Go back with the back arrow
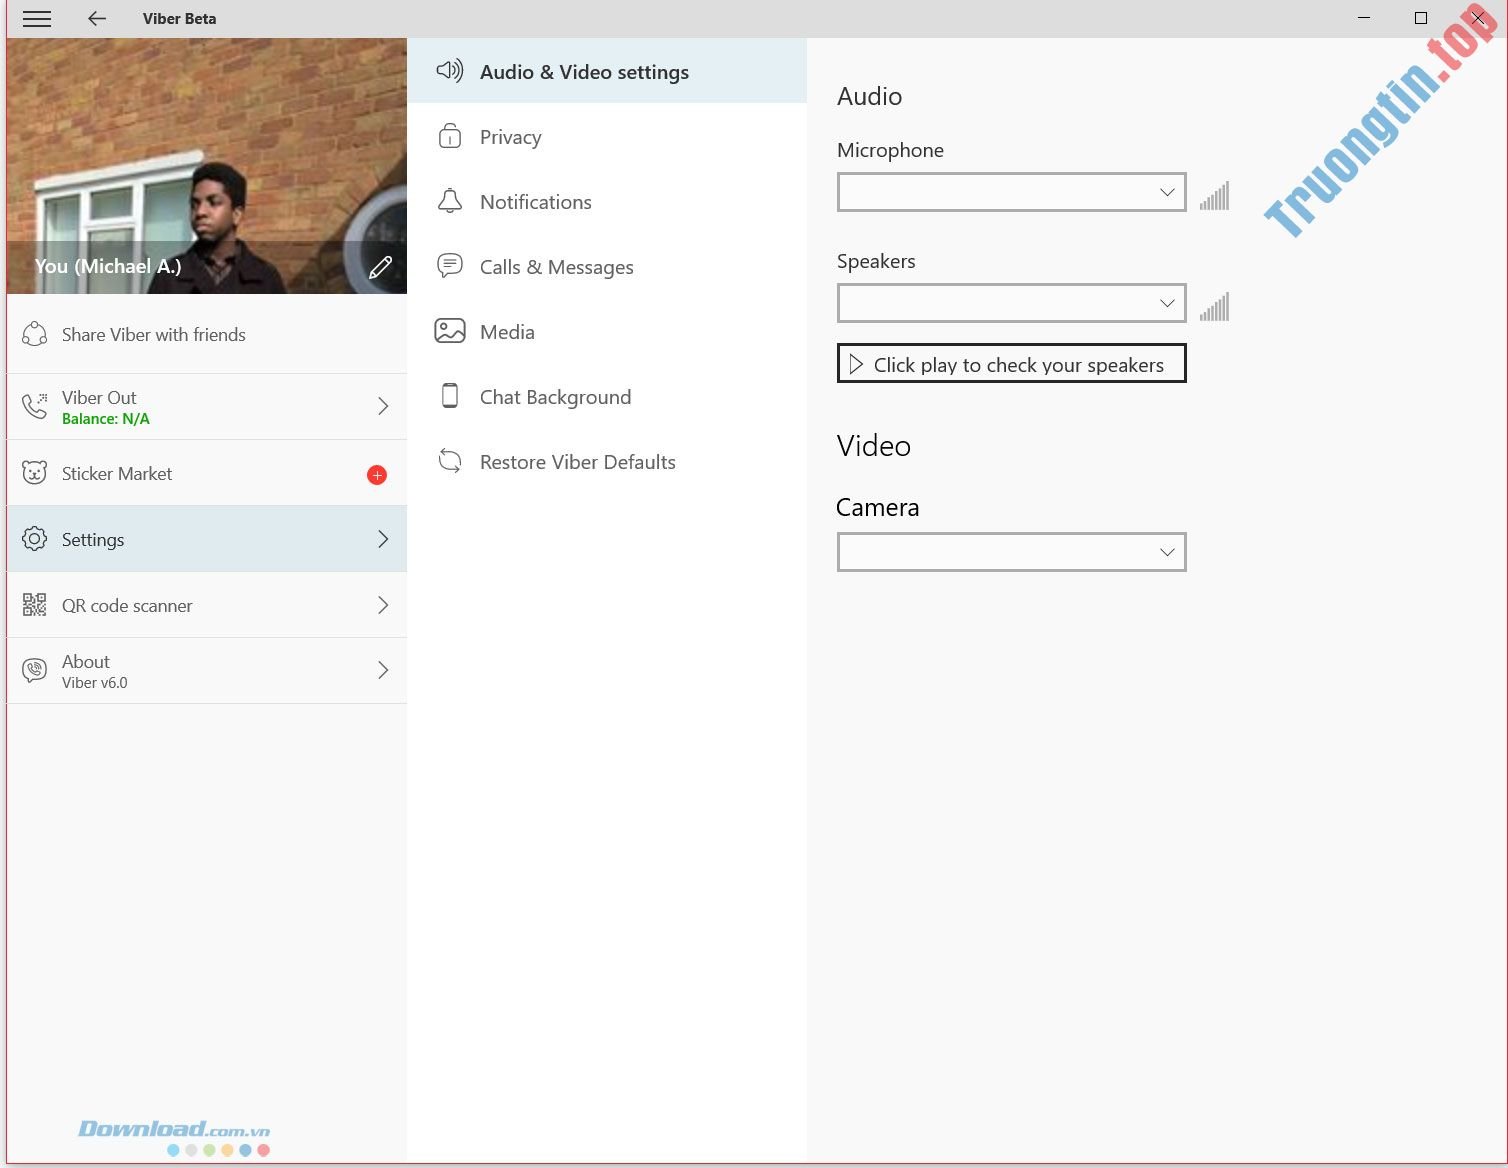Image resolution: width=1508 pixels, height=1168 pixels. point(97,18)
